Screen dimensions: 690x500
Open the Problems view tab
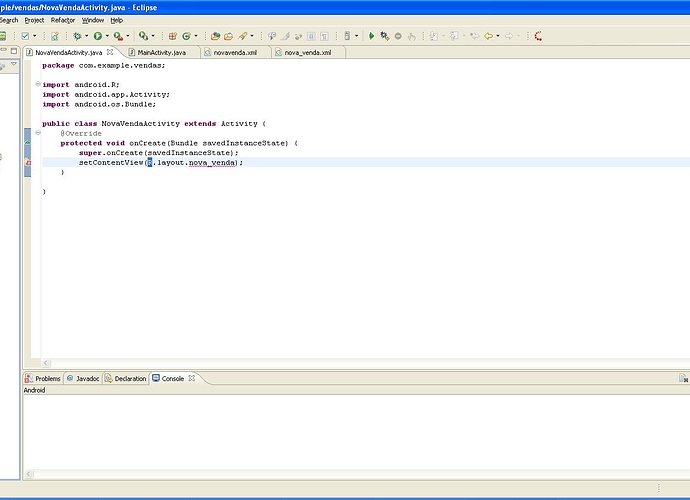tap(47, 379)
